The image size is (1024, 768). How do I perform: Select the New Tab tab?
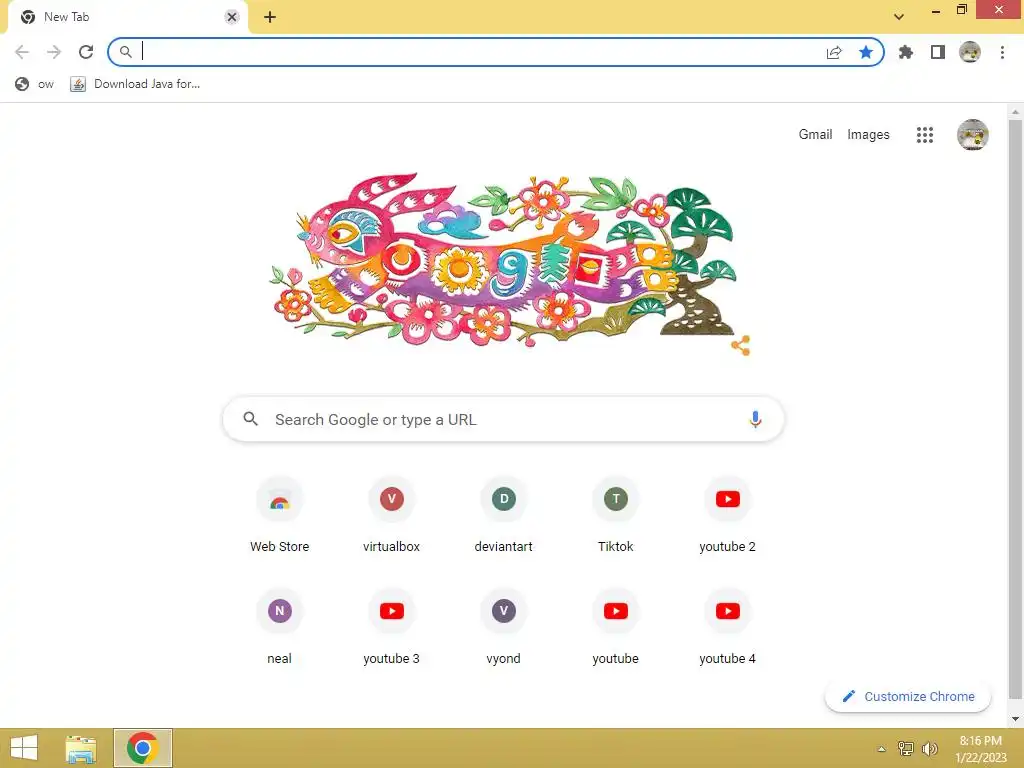[x=127, y=17]
